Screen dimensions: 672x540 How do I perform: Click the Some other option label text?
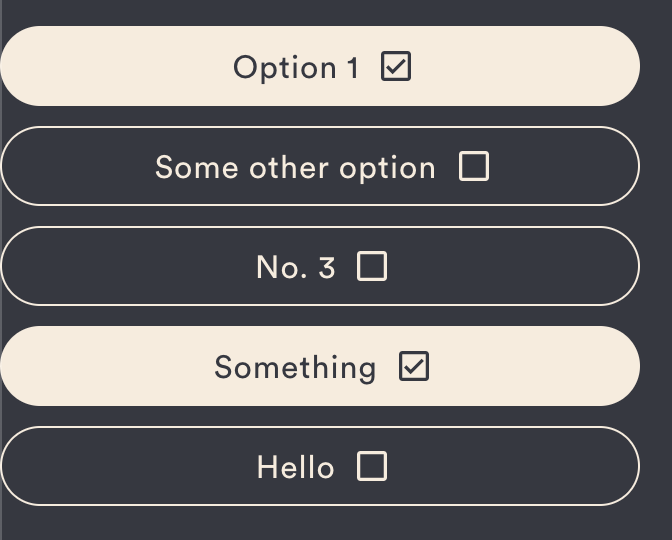295,167
